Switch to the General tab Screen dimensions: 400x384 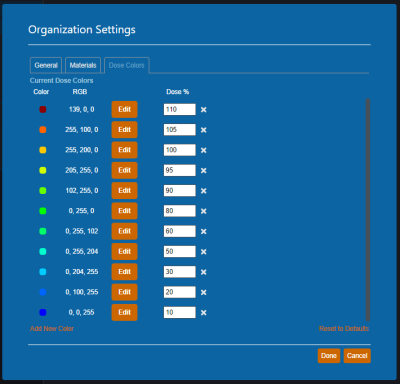46,65
